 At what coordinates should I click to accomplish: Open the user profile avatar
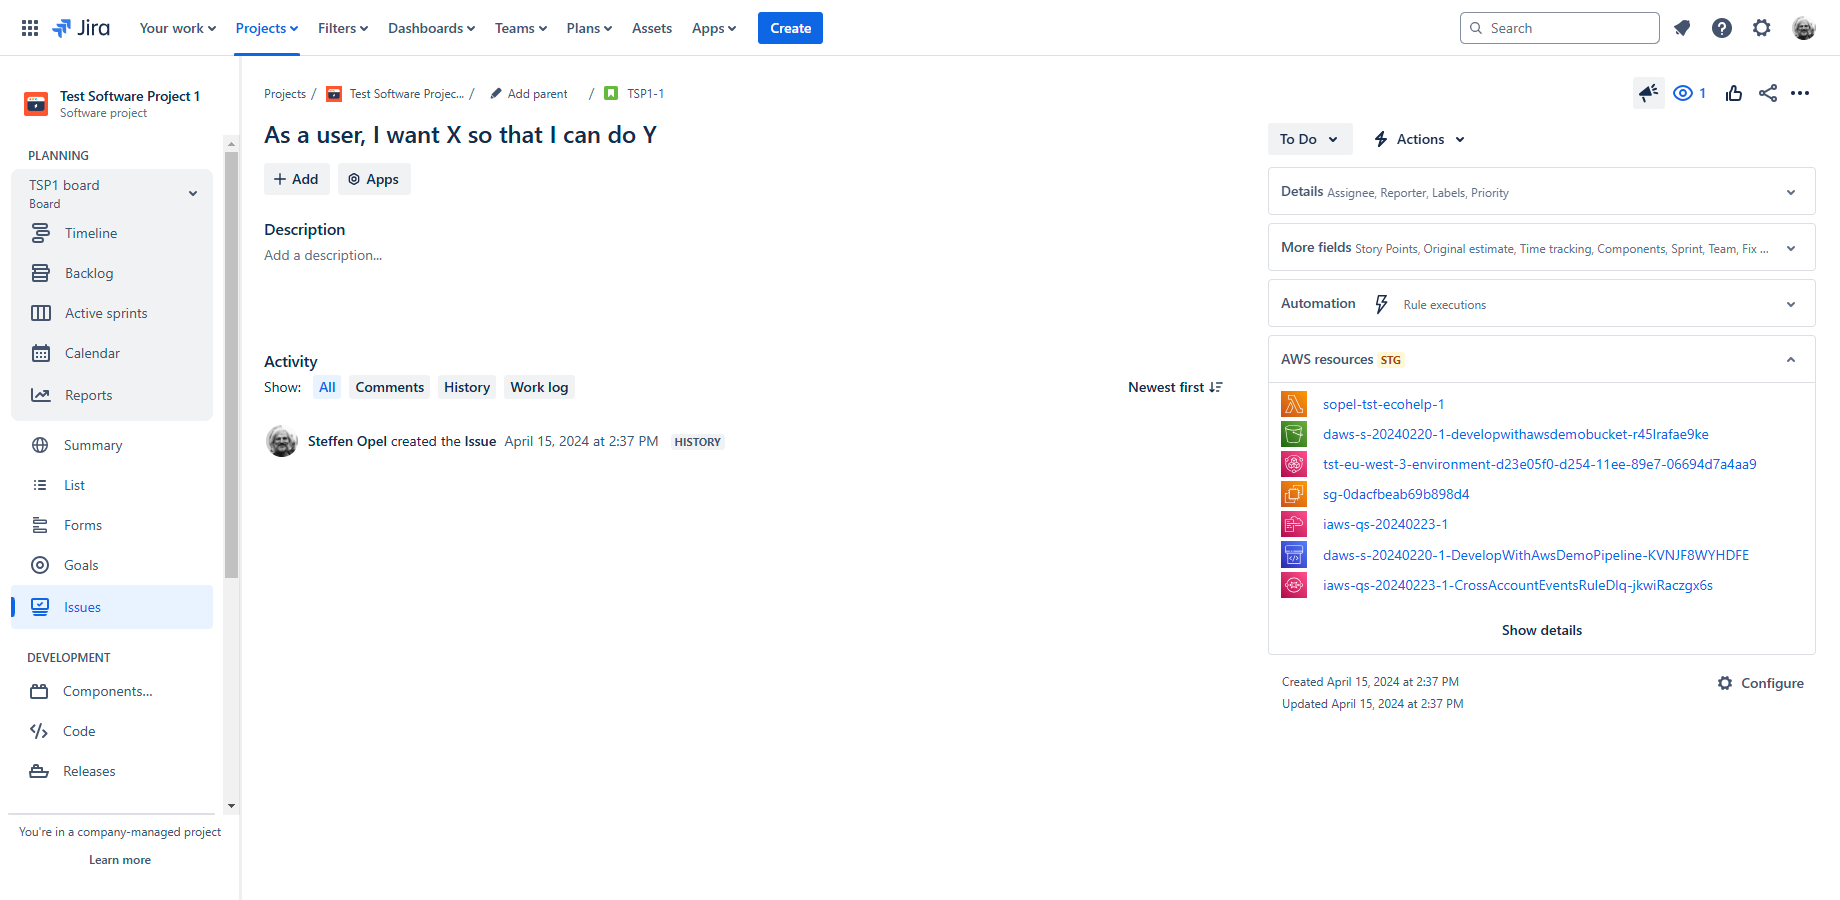click(1804, 28)
